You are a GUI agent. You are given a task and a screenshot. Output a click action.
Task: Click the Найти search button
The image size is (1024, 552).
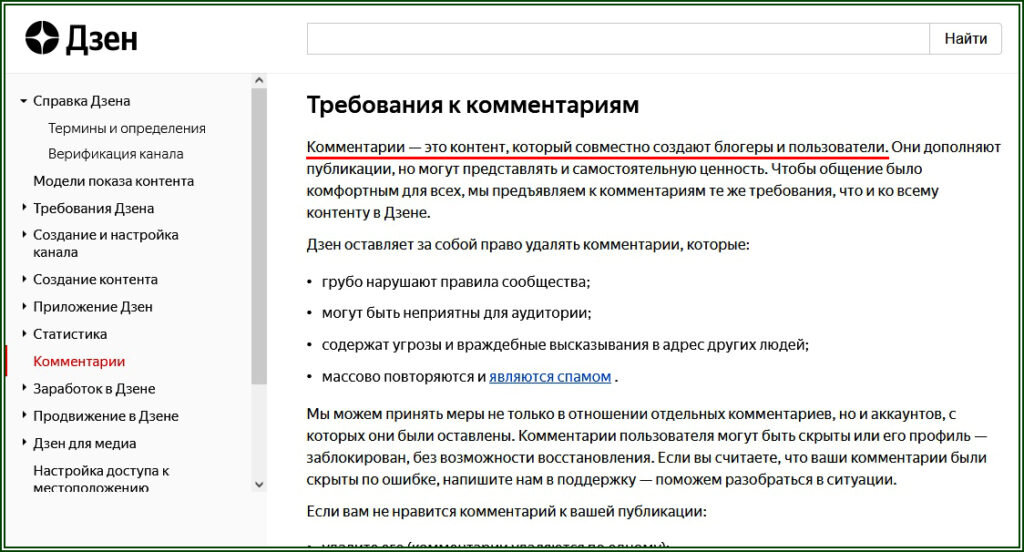(965, 39)
